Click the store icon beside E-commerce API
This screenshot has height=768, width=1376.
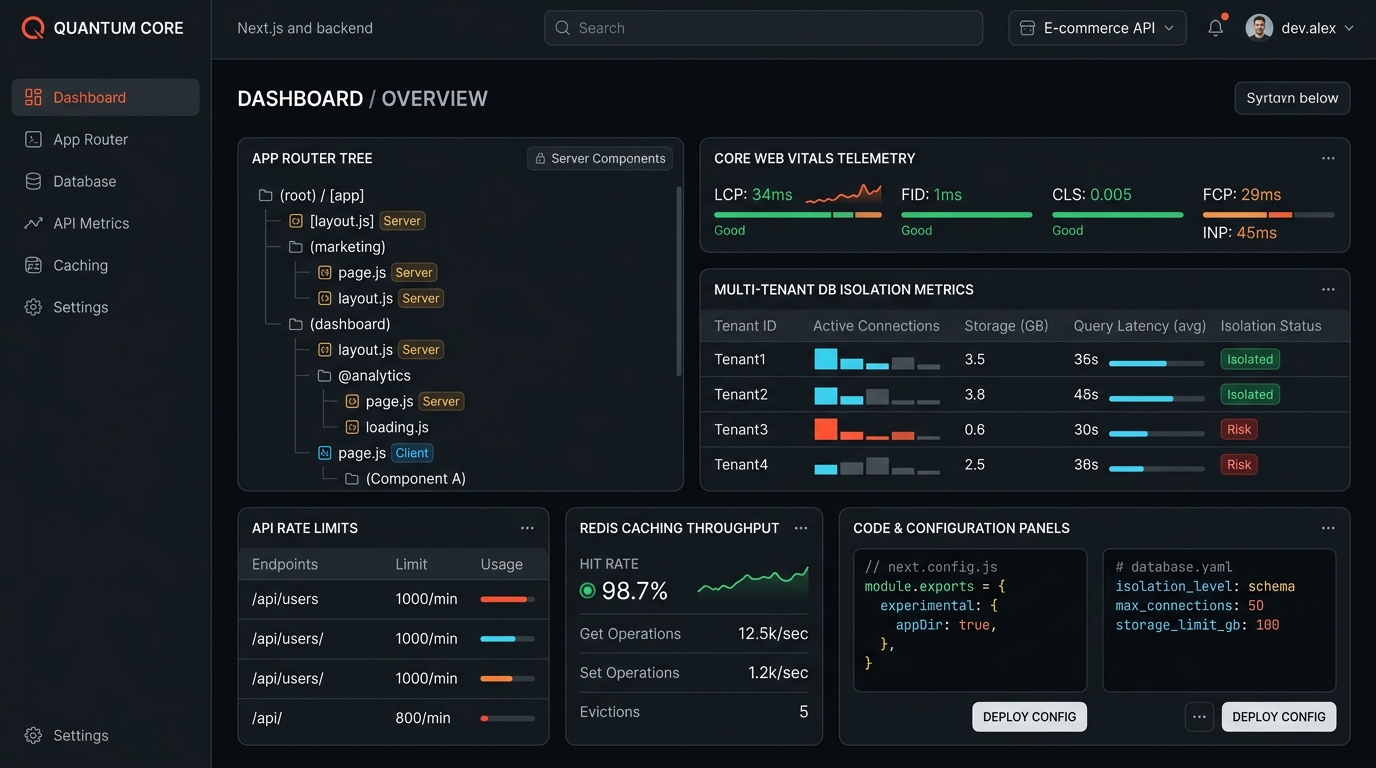(1027, 28)
